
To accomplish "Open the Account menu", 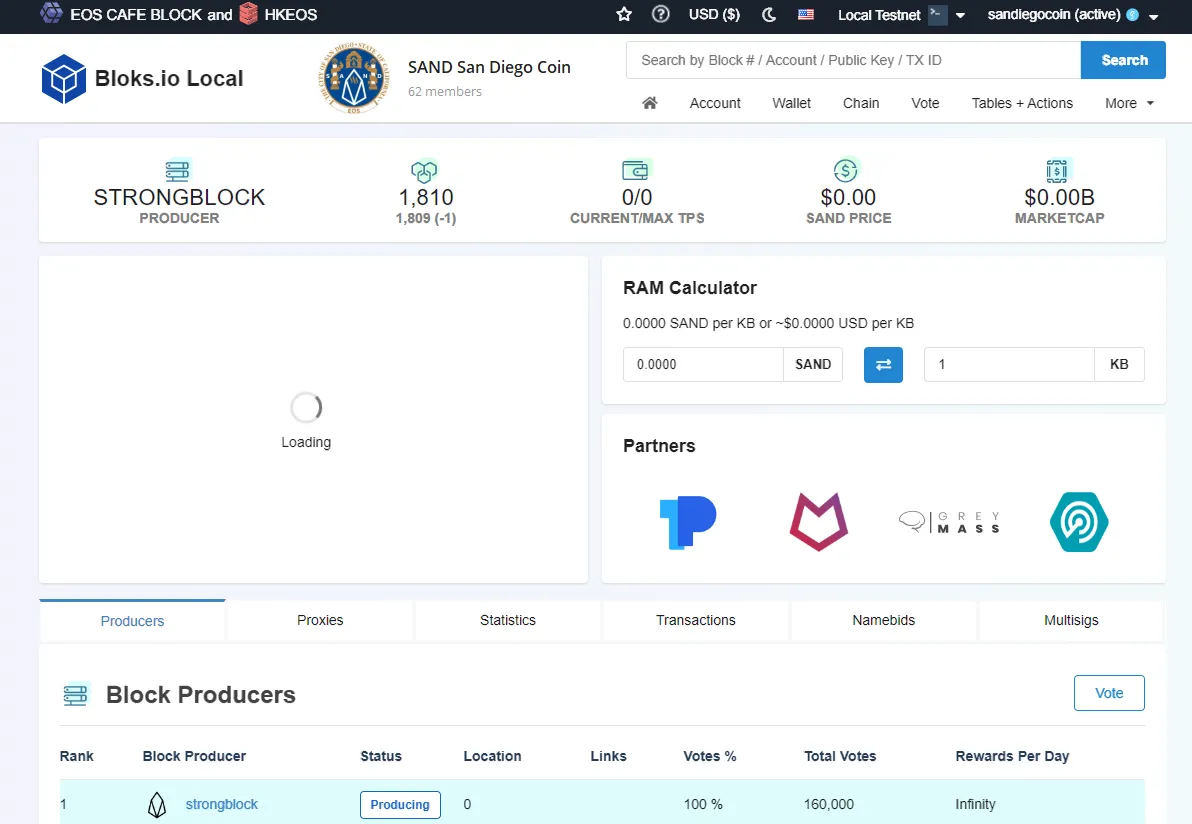I will pyautogui.click(x=715, y=103).
